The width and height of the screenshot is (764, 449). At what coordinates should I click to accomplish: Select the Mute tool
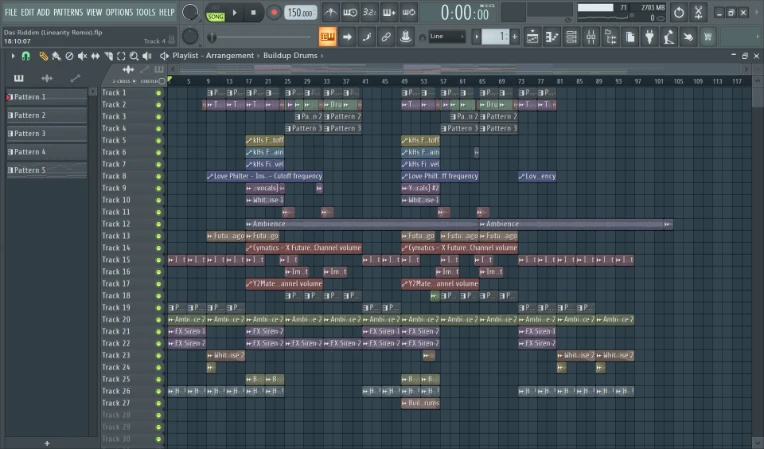click(82, 56)
